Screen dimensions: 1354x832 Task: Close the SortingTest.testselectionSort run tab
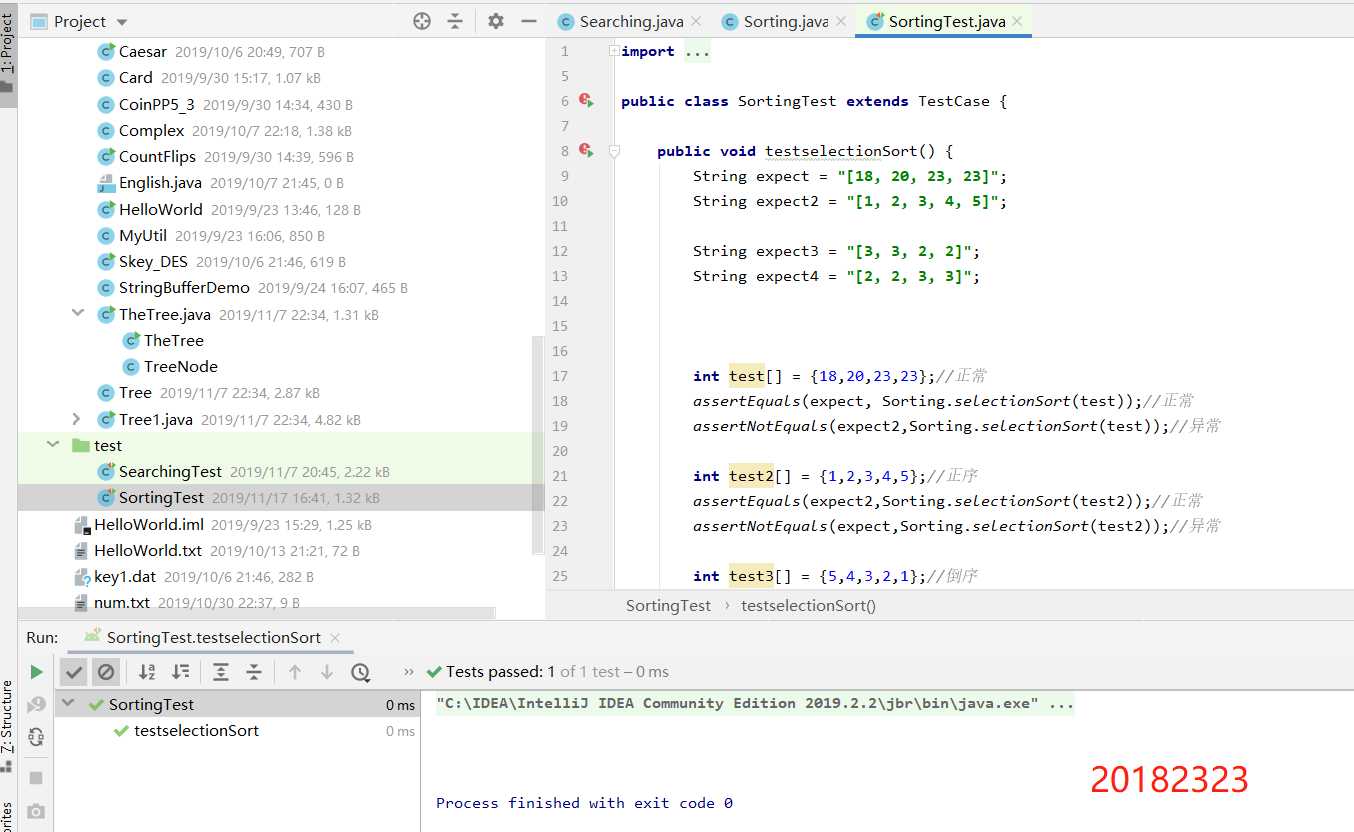pyautogui.click(x=334, y=638)
